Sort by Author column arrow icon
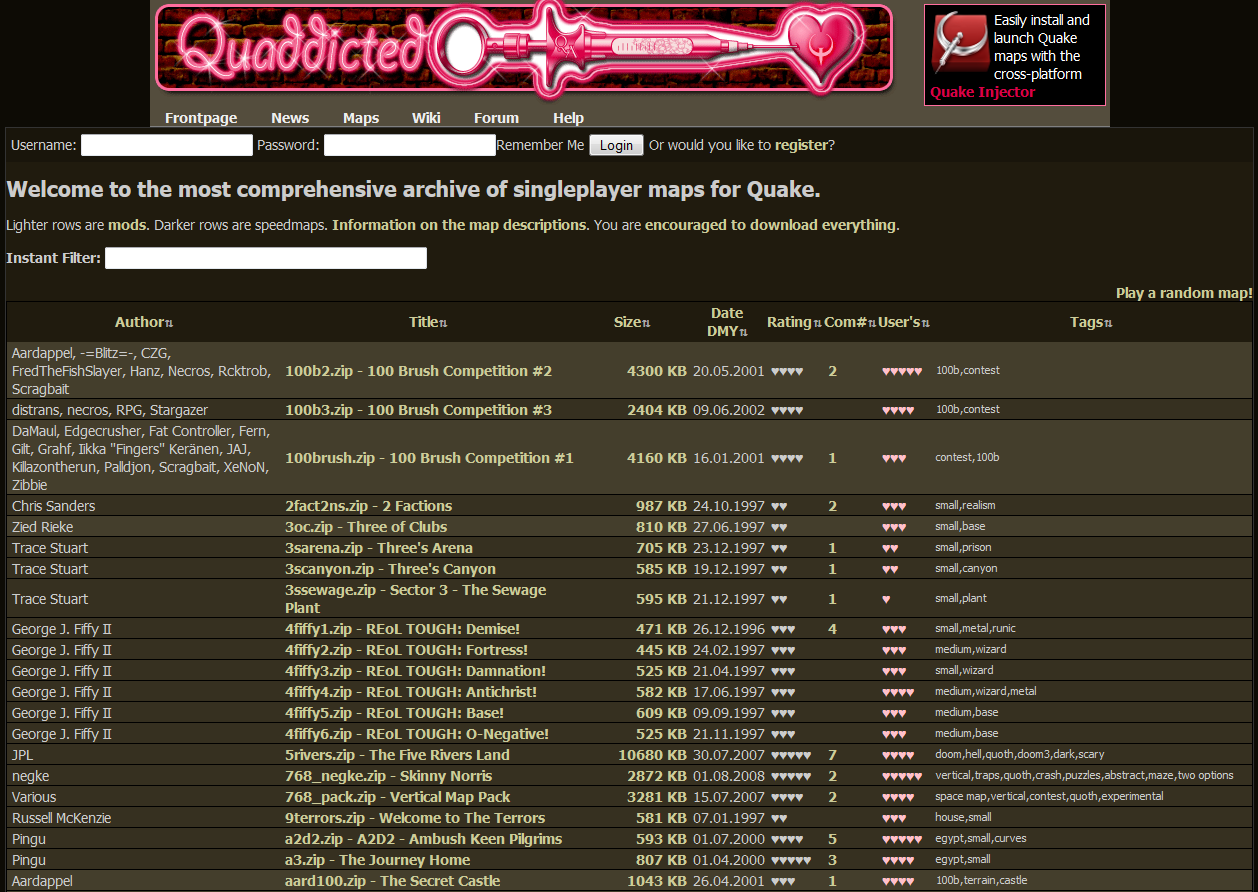Viewport: 1258px width, 892px height. [x=169, y=323]
